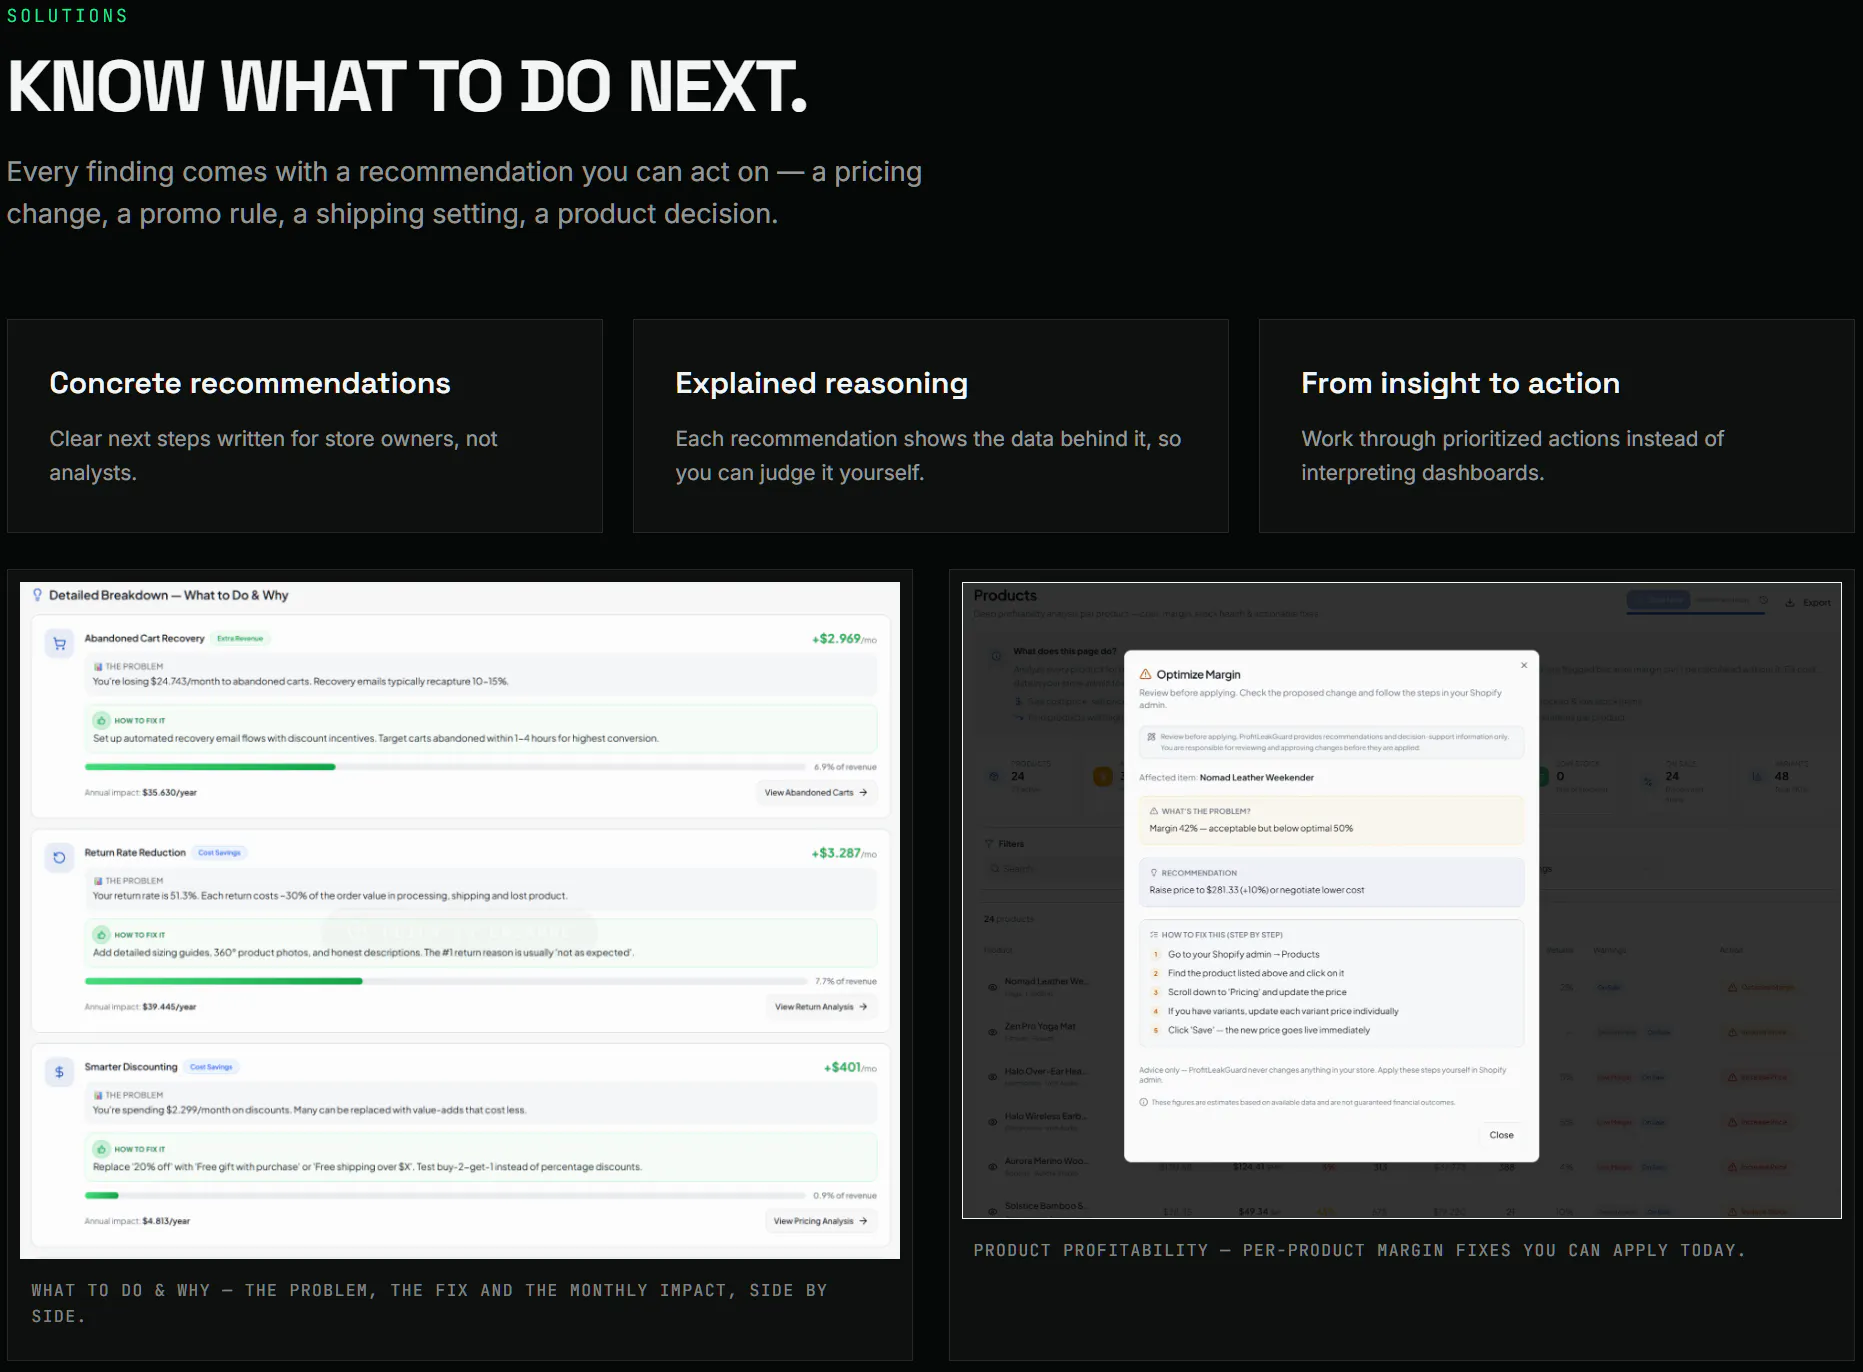Click the Extra Revenue tag on Abandoned Cart Recovery
The image size is (1863, 1372).
point(240,638)
